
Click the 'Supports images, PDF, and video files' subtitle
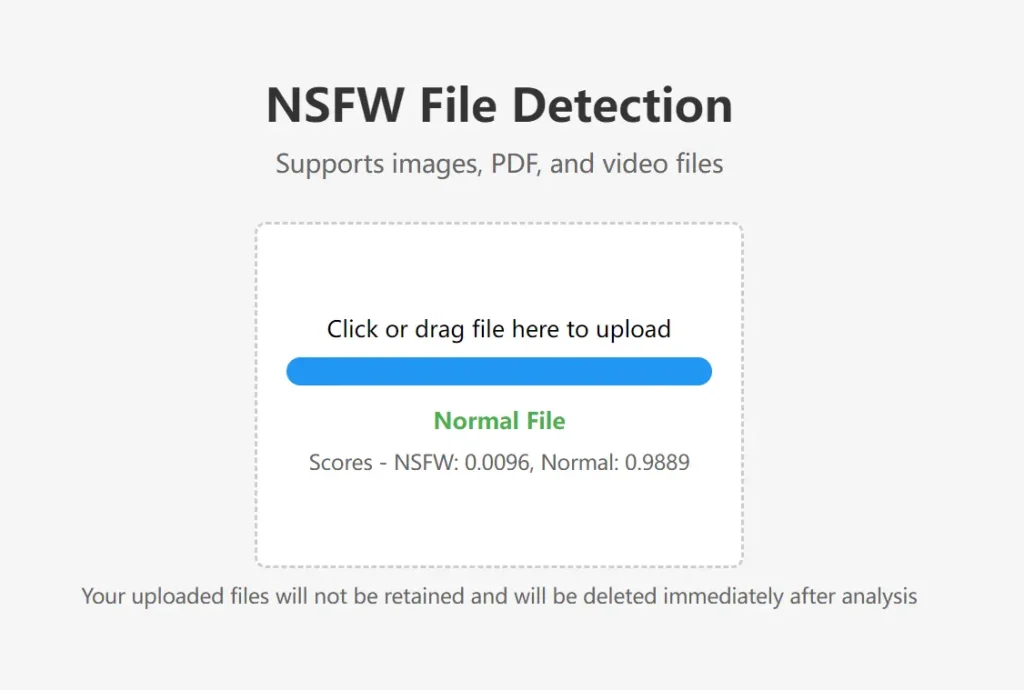[499, 163]
